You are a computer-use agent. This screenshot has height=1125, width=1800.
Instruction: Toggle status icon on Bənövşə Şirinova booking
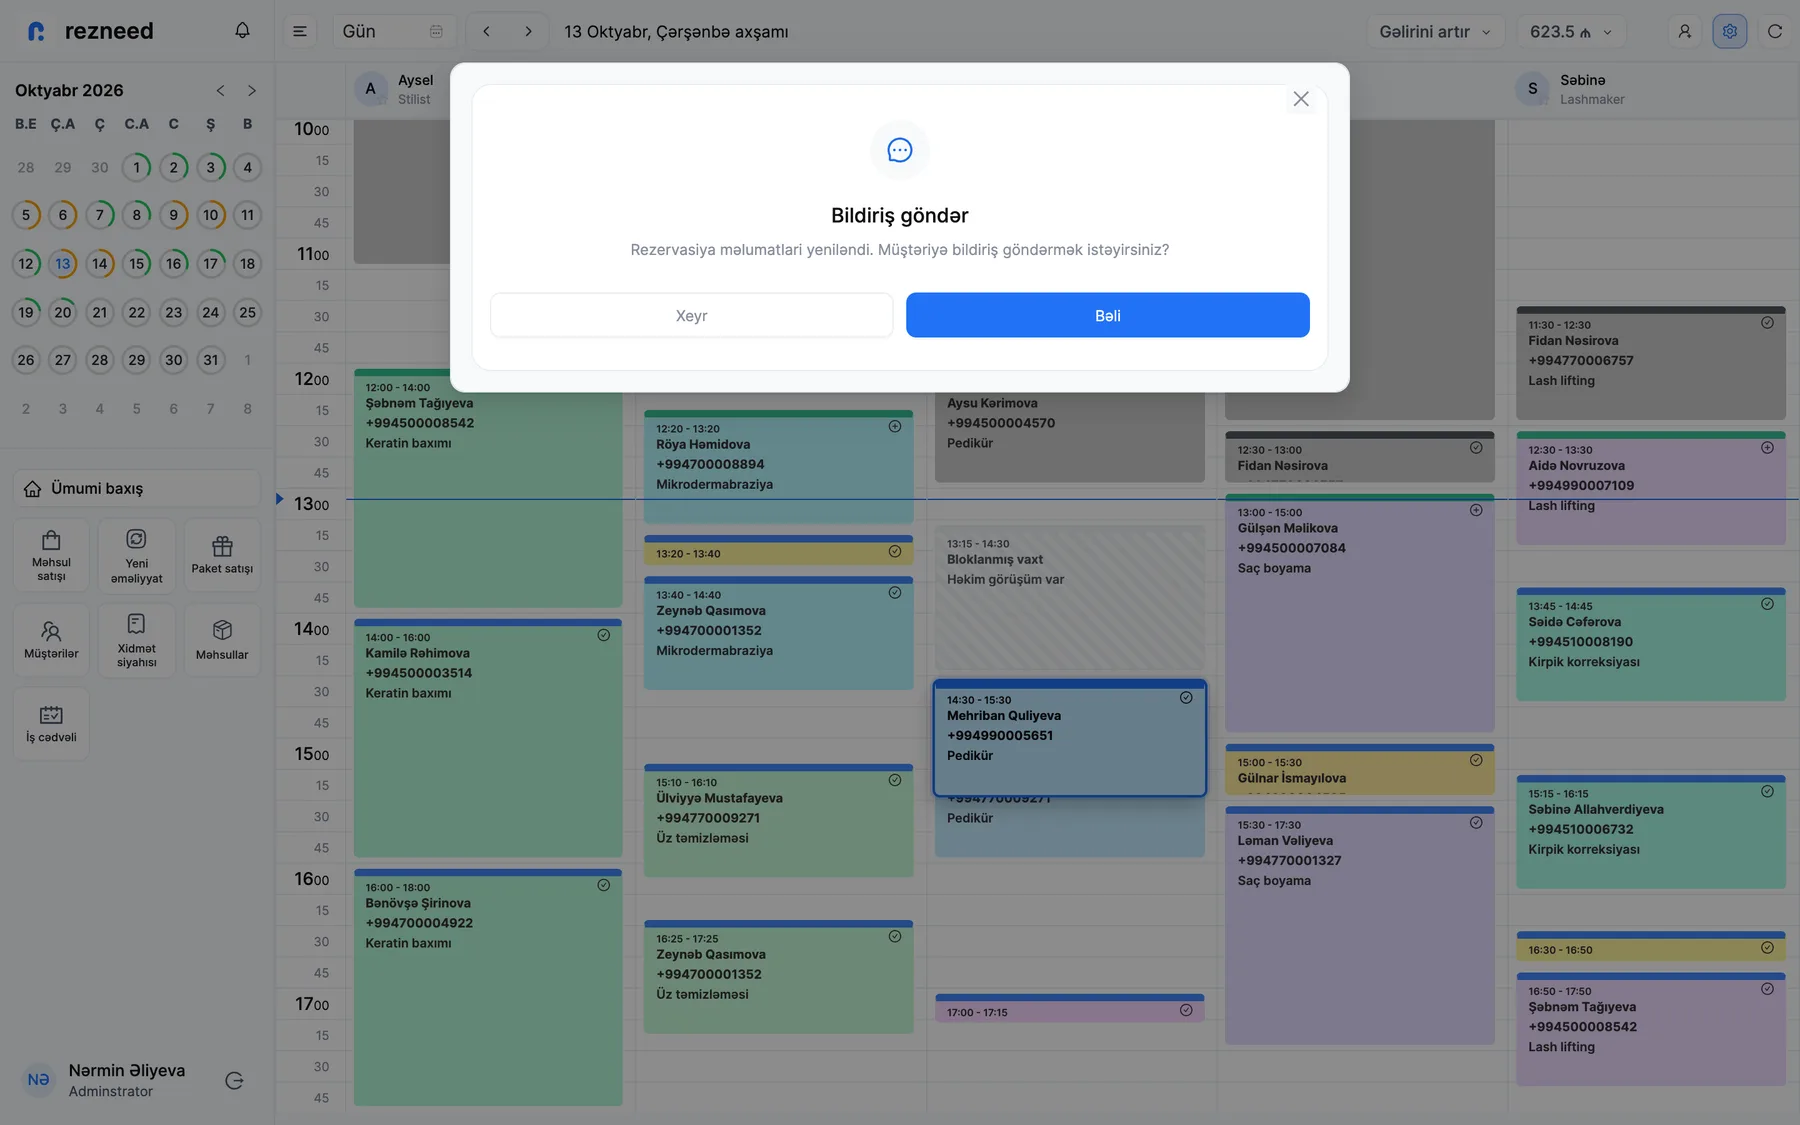pyautogui.click(x=604, y=886)
